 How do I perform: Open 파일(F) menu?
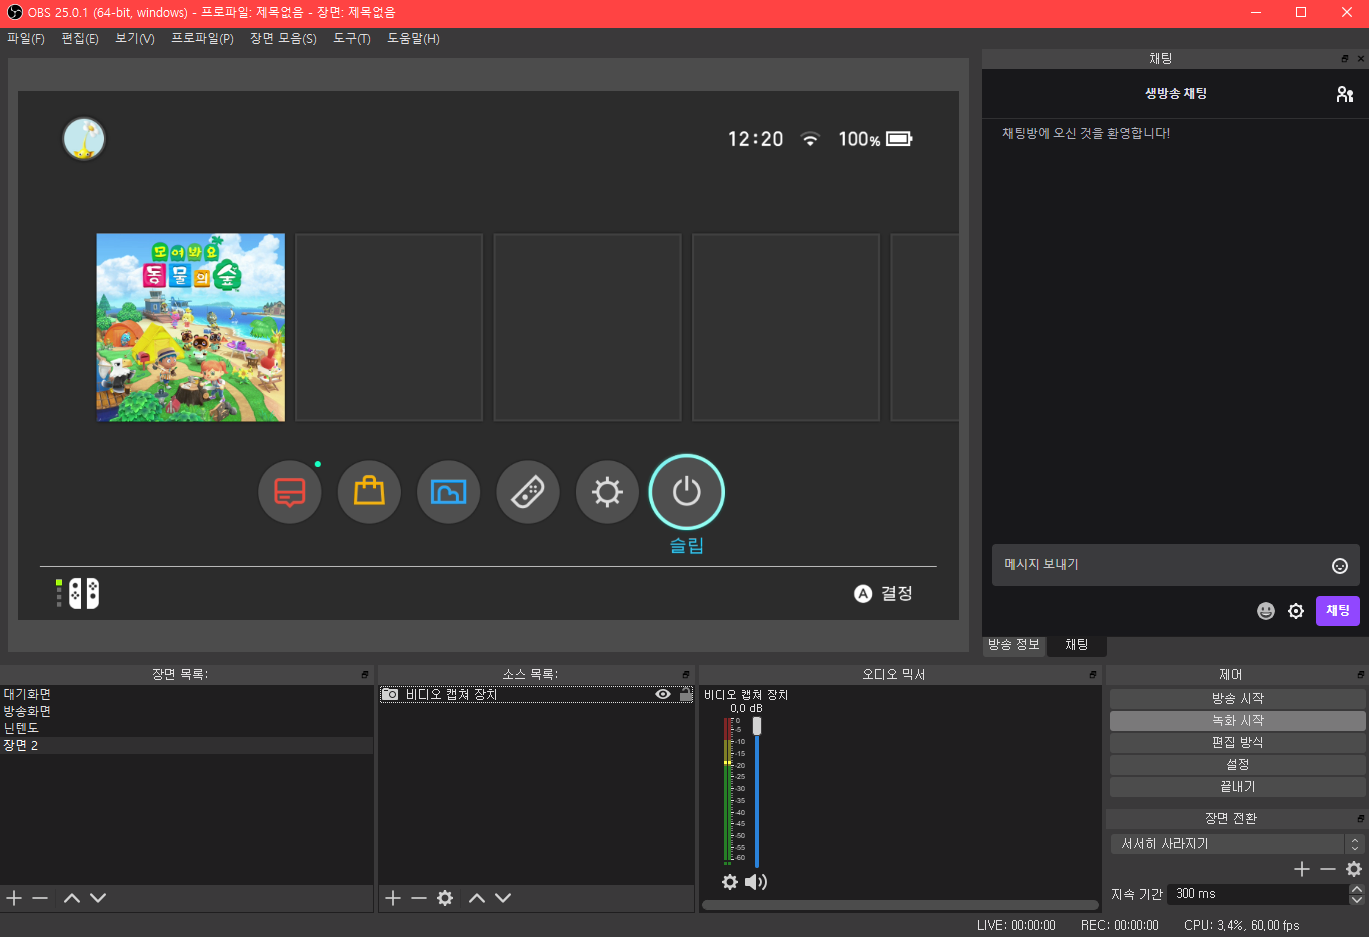pos(26,39)
